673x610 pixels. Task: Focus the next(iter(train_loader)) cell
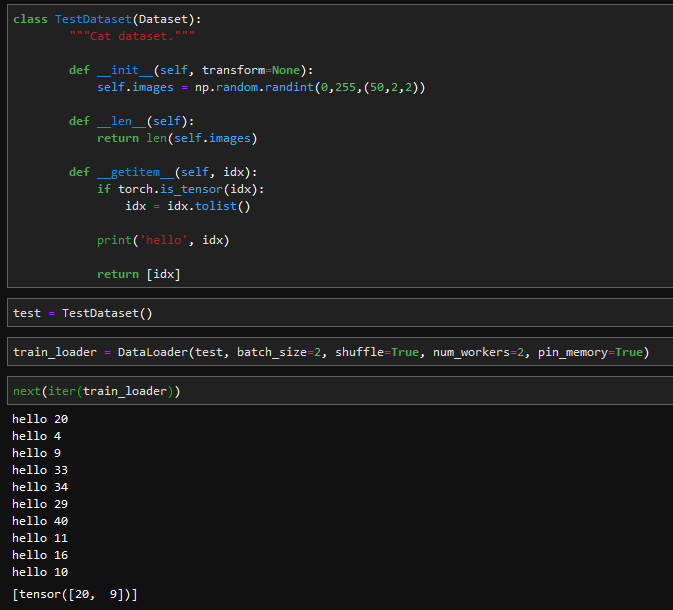click(97, 391)
